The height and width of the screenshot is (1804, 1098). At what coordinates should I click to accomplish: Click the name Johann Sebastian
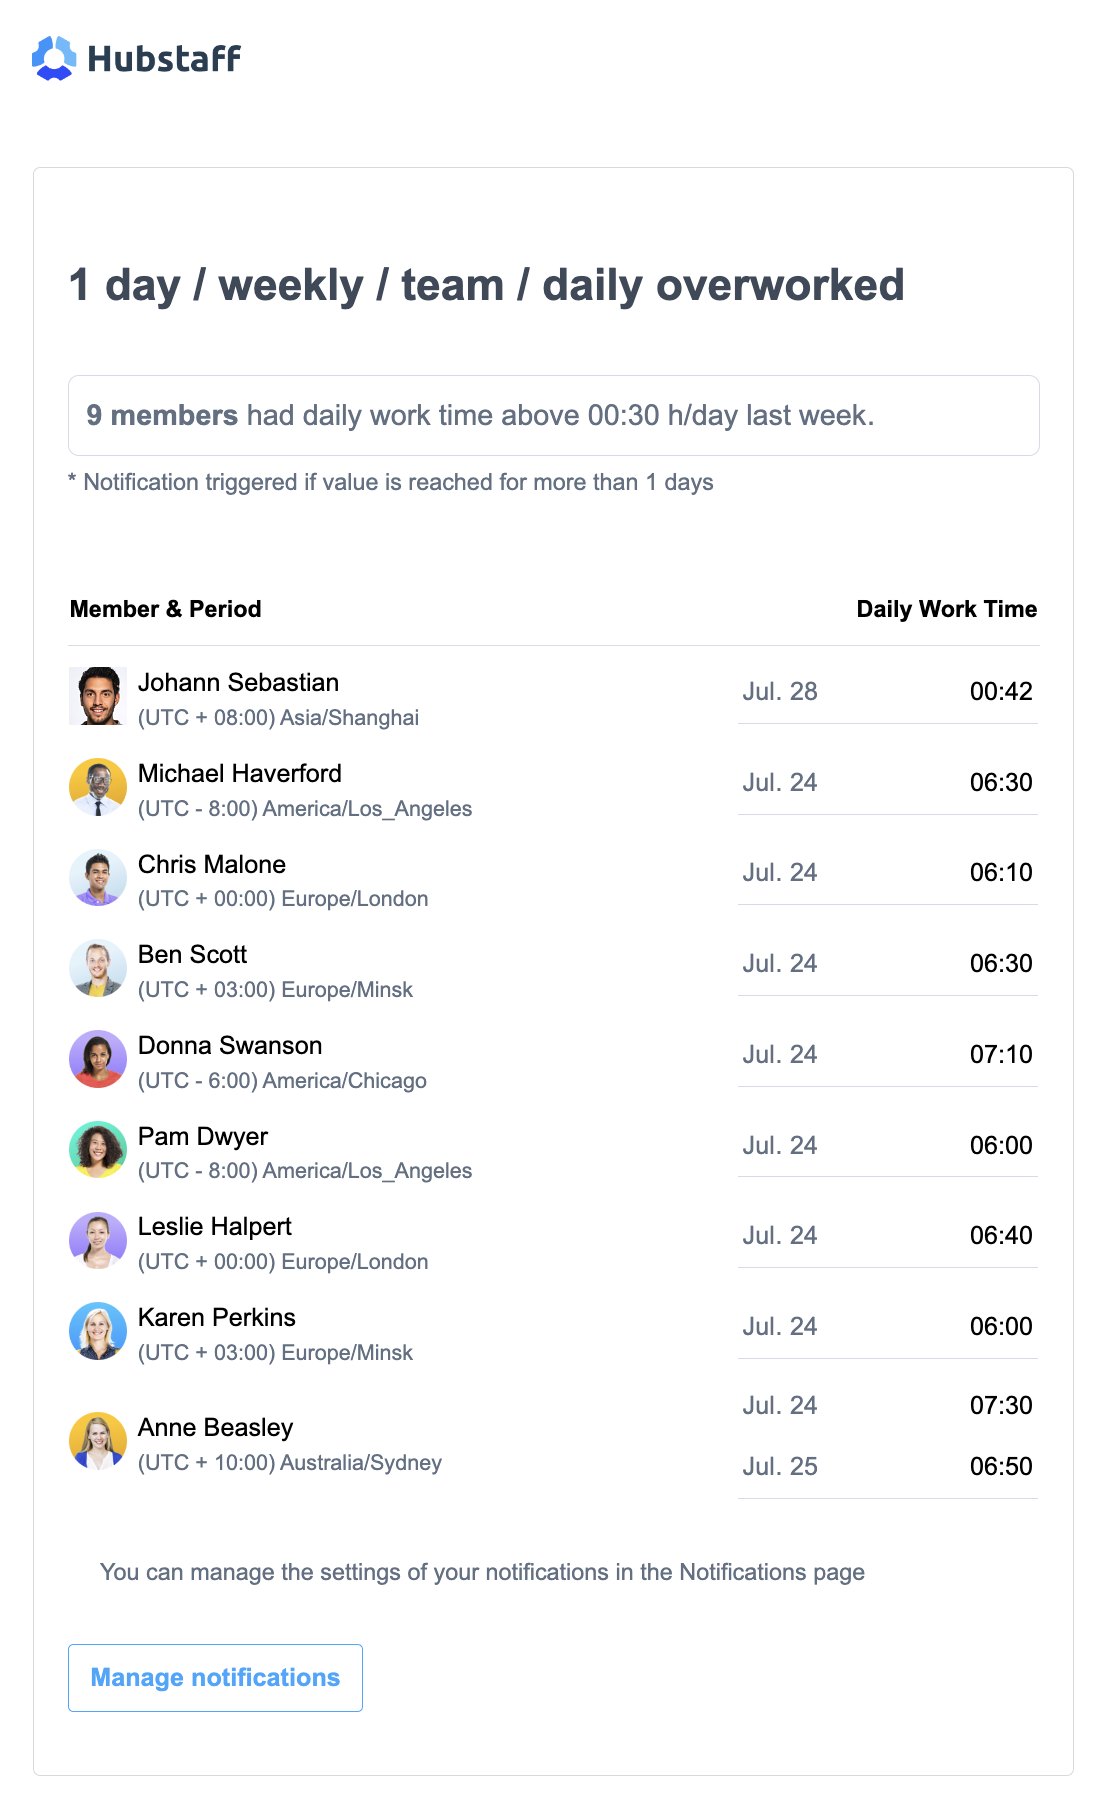pos(238,682)
